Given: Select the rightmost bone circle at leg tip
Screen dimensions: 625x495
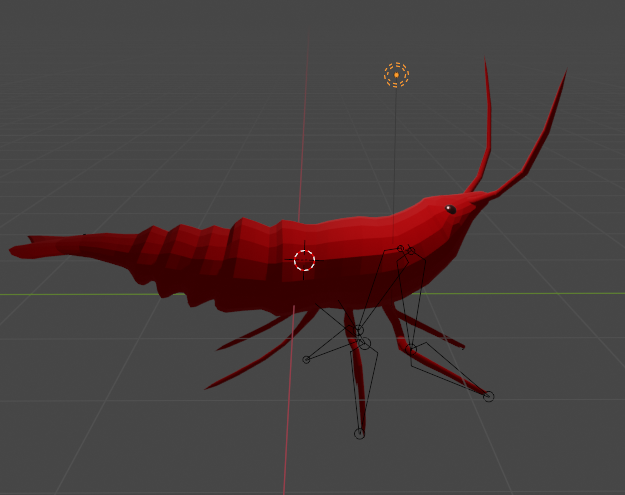Looking at the screenshot, I should coord(488,397).
